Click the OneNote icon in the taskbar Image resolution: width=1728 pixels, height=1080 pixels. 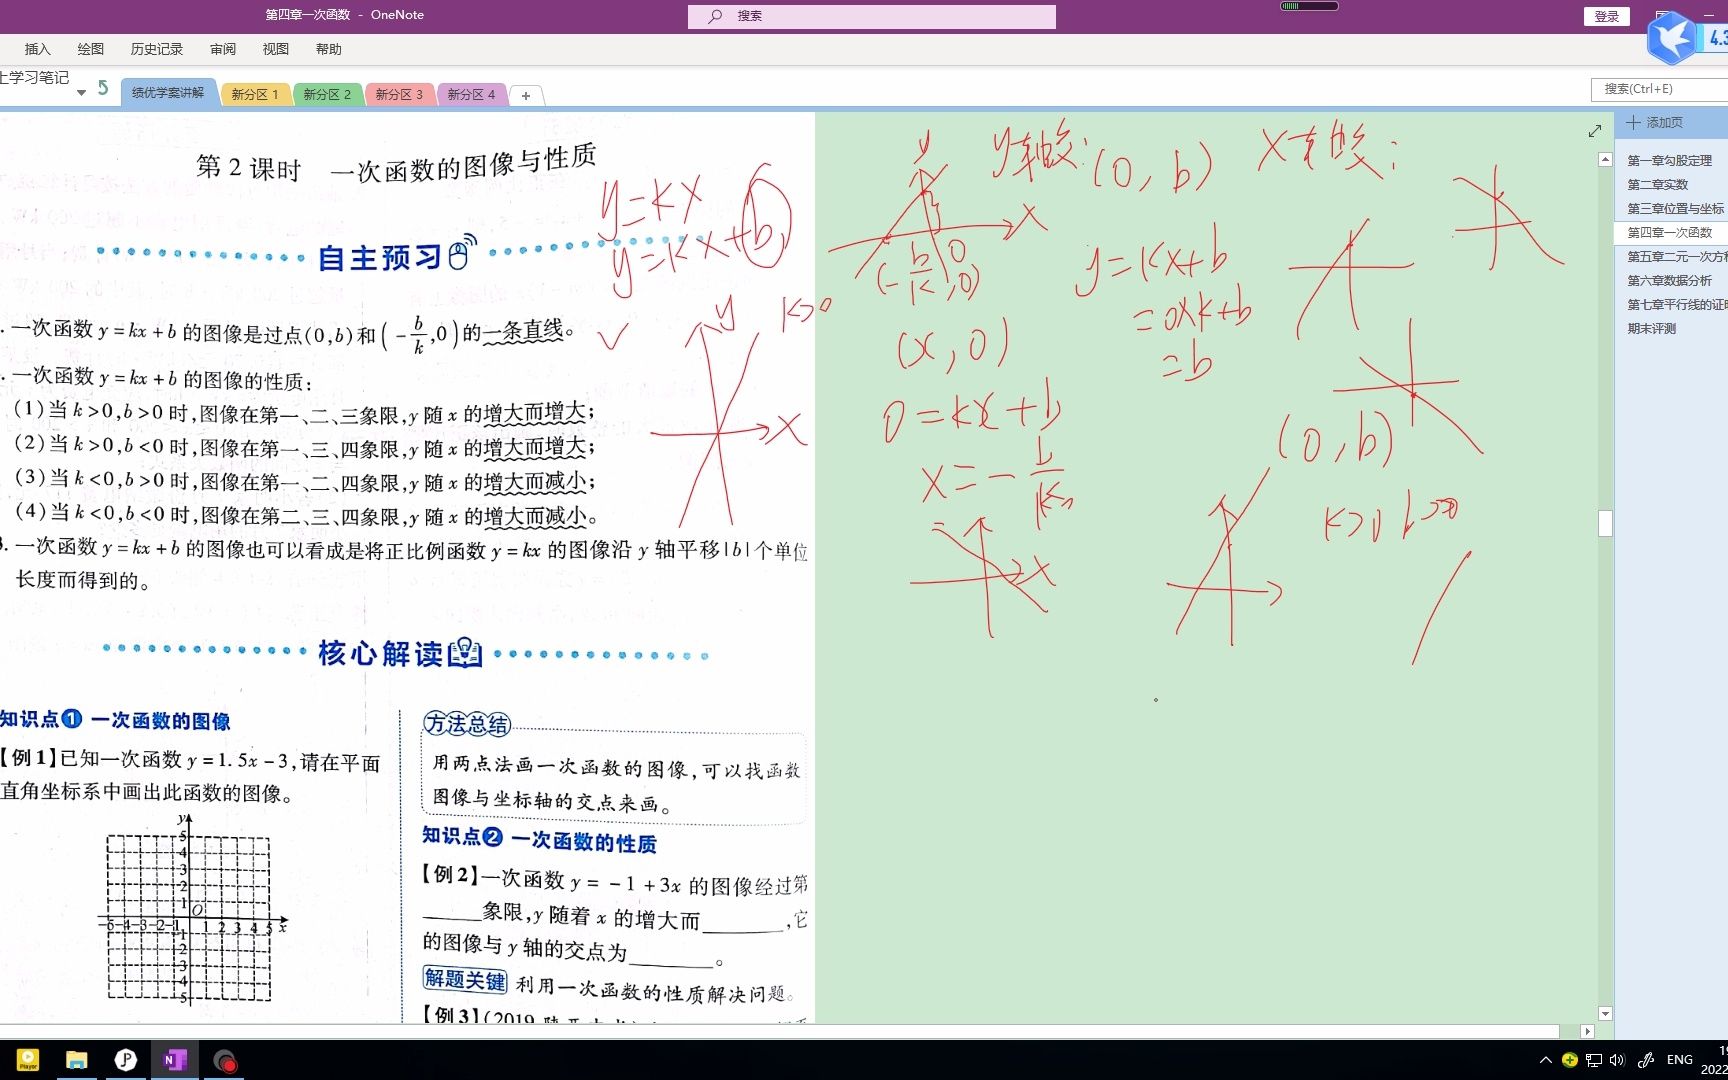coord(175,1059)
